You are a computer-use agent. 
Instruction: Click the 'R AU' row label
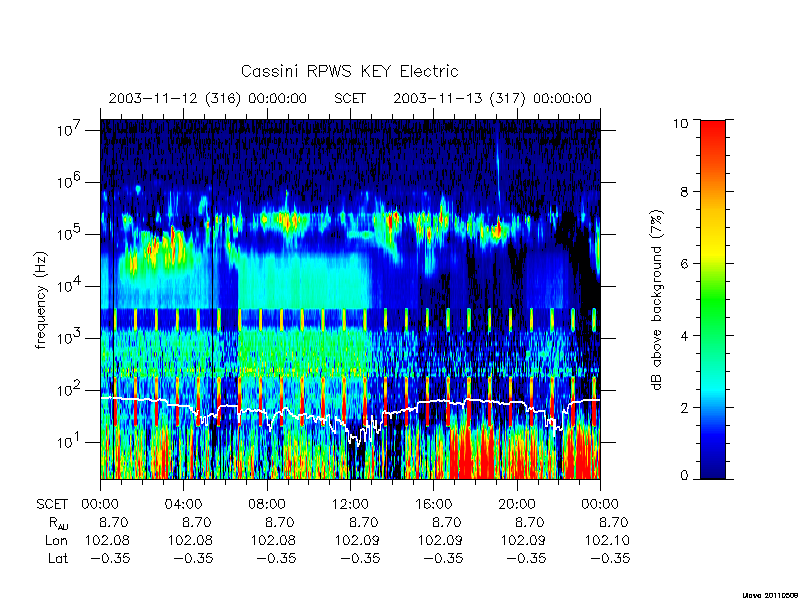[59, 523]
